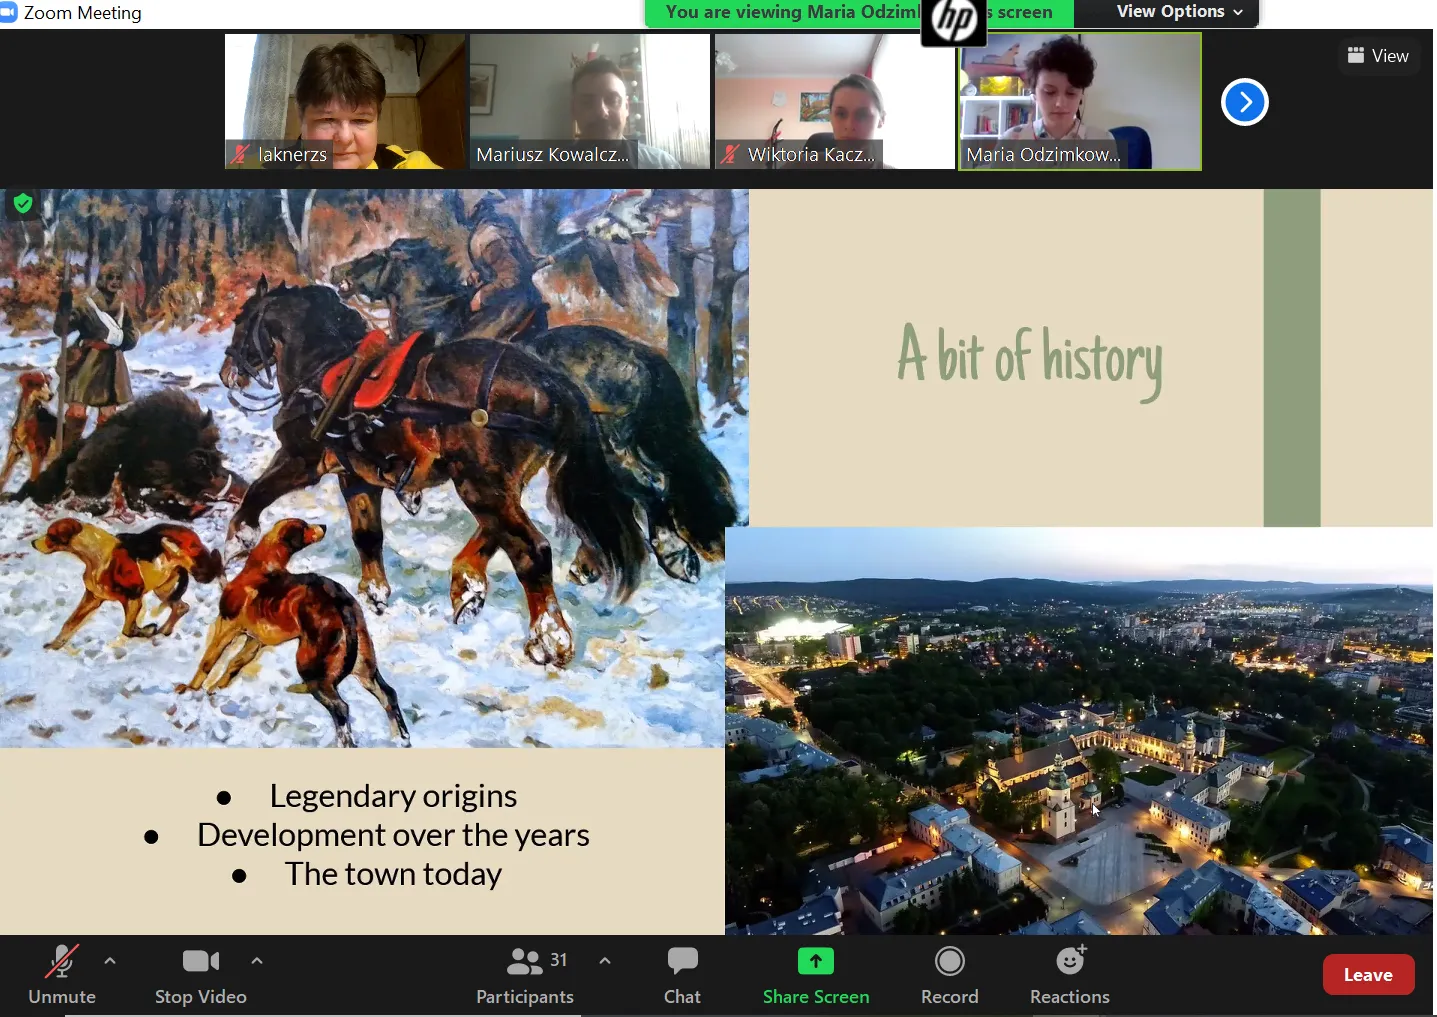Click "Development over the years" bullet
The height and width of the screenshot is (1017, 1437).
click(393, 835)
